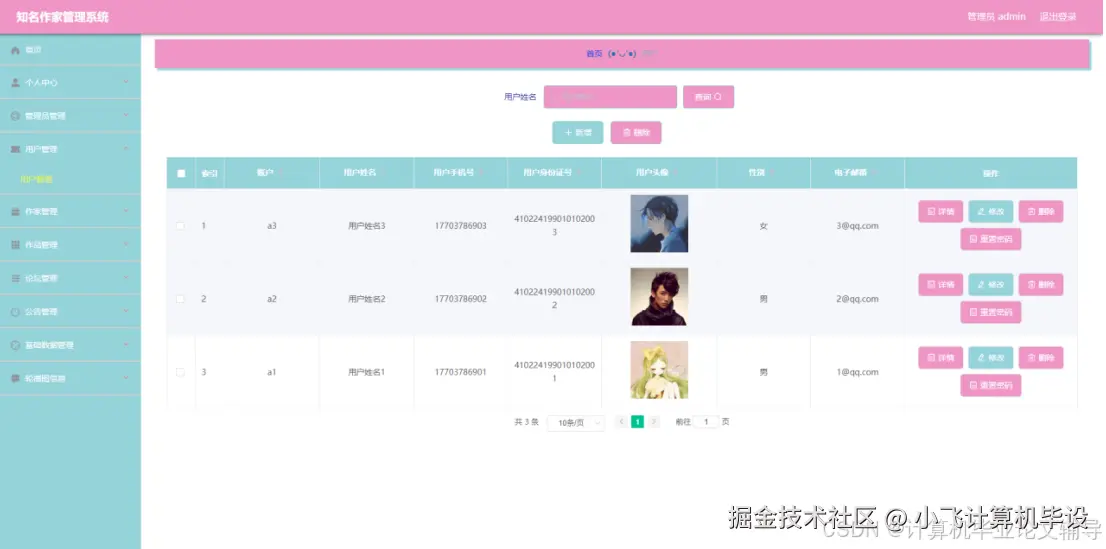
Task: Toggle the select-all checkbox in table header
Action: pyautogui.click(x=181, y=173)
